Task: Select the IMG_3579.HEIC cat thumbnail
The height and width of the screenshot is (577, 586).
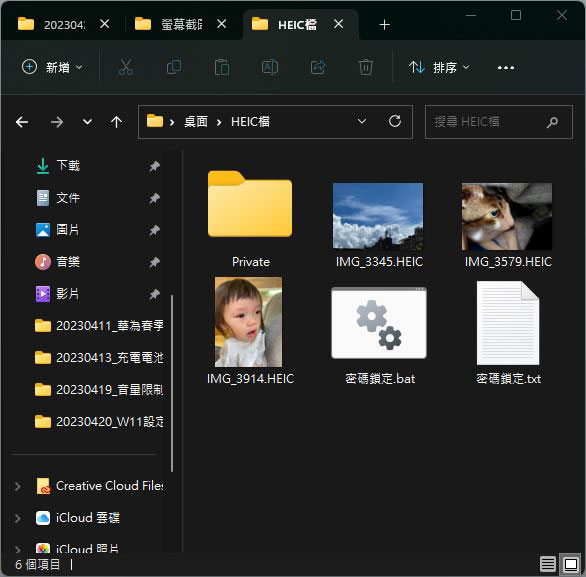Action: [x=507, y=216]
